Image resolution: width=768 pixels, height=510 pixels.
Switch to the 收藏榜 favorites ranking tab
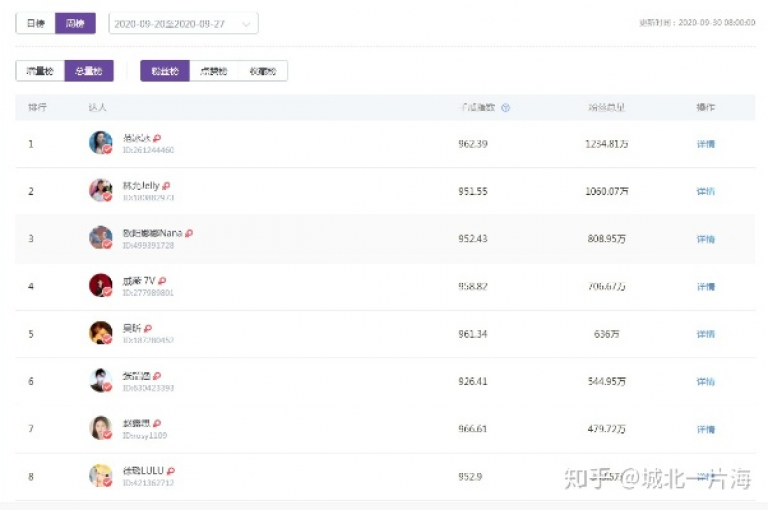coord(263,71)
